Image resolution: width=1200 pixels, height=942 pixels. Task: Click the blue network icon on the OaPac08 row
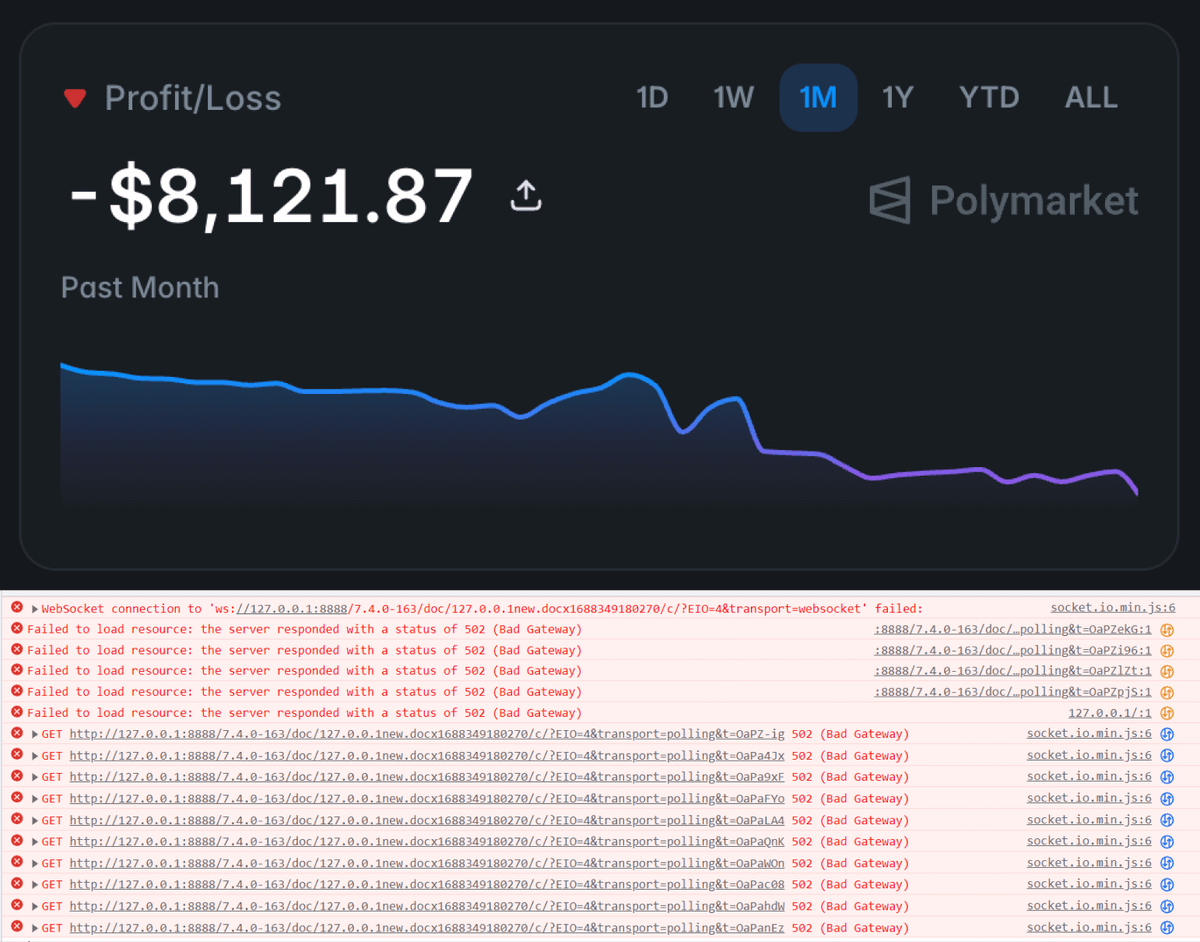click(1166, 884)
